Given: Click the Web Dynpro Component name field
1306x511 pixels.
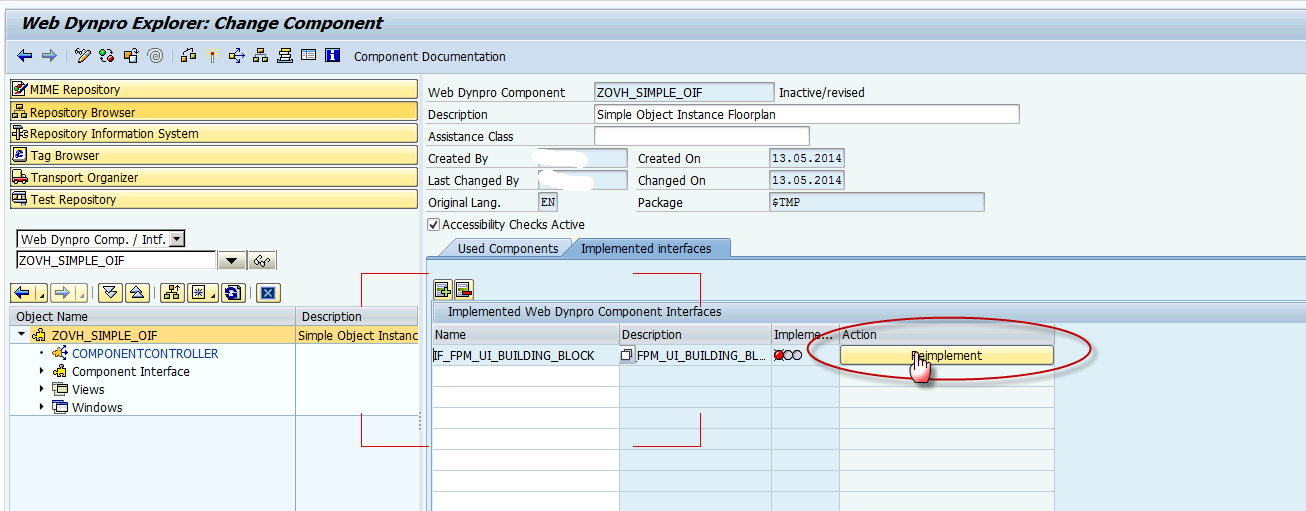Looking at the screenshot, I should tap(684, 92).
